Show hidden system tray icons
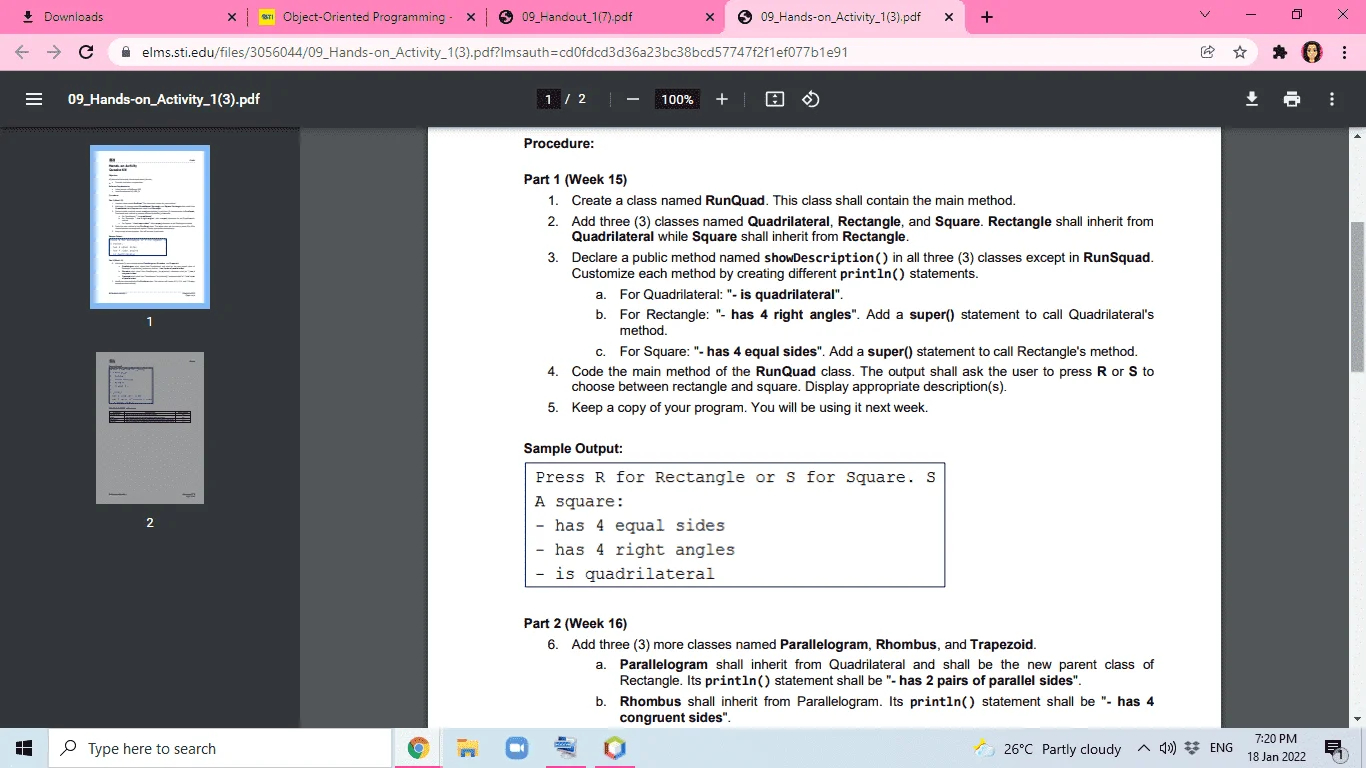Image resolution: width=1366 pixels, height=768 pixels. click(1143, 749)
